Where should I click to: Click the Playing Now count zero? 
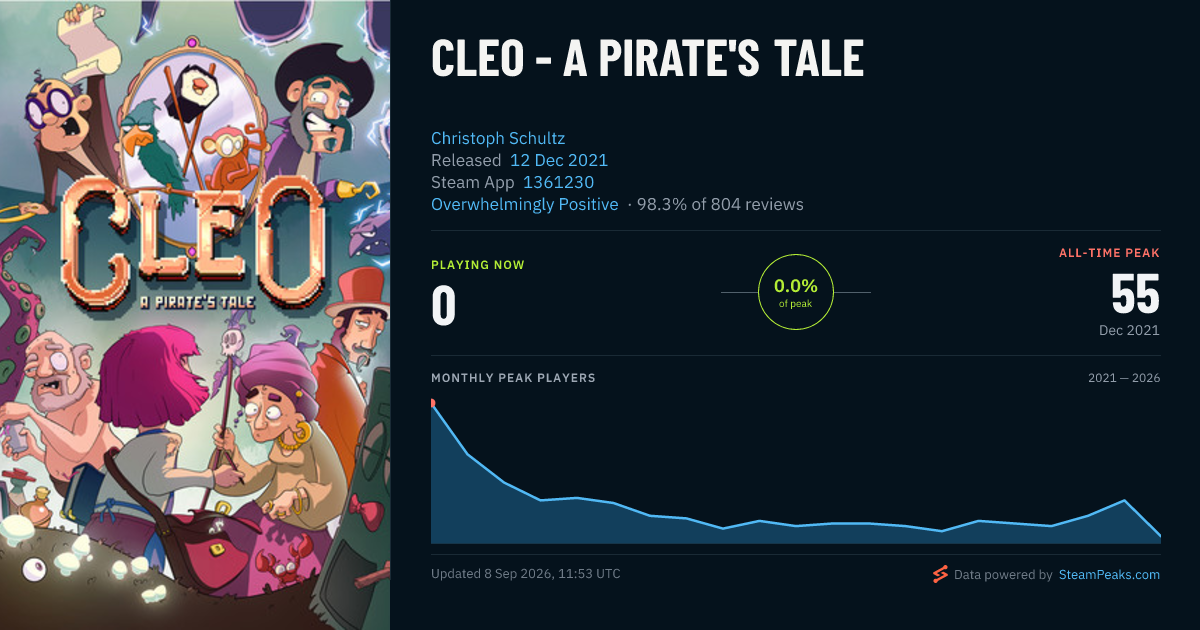(x=443, y=307)
